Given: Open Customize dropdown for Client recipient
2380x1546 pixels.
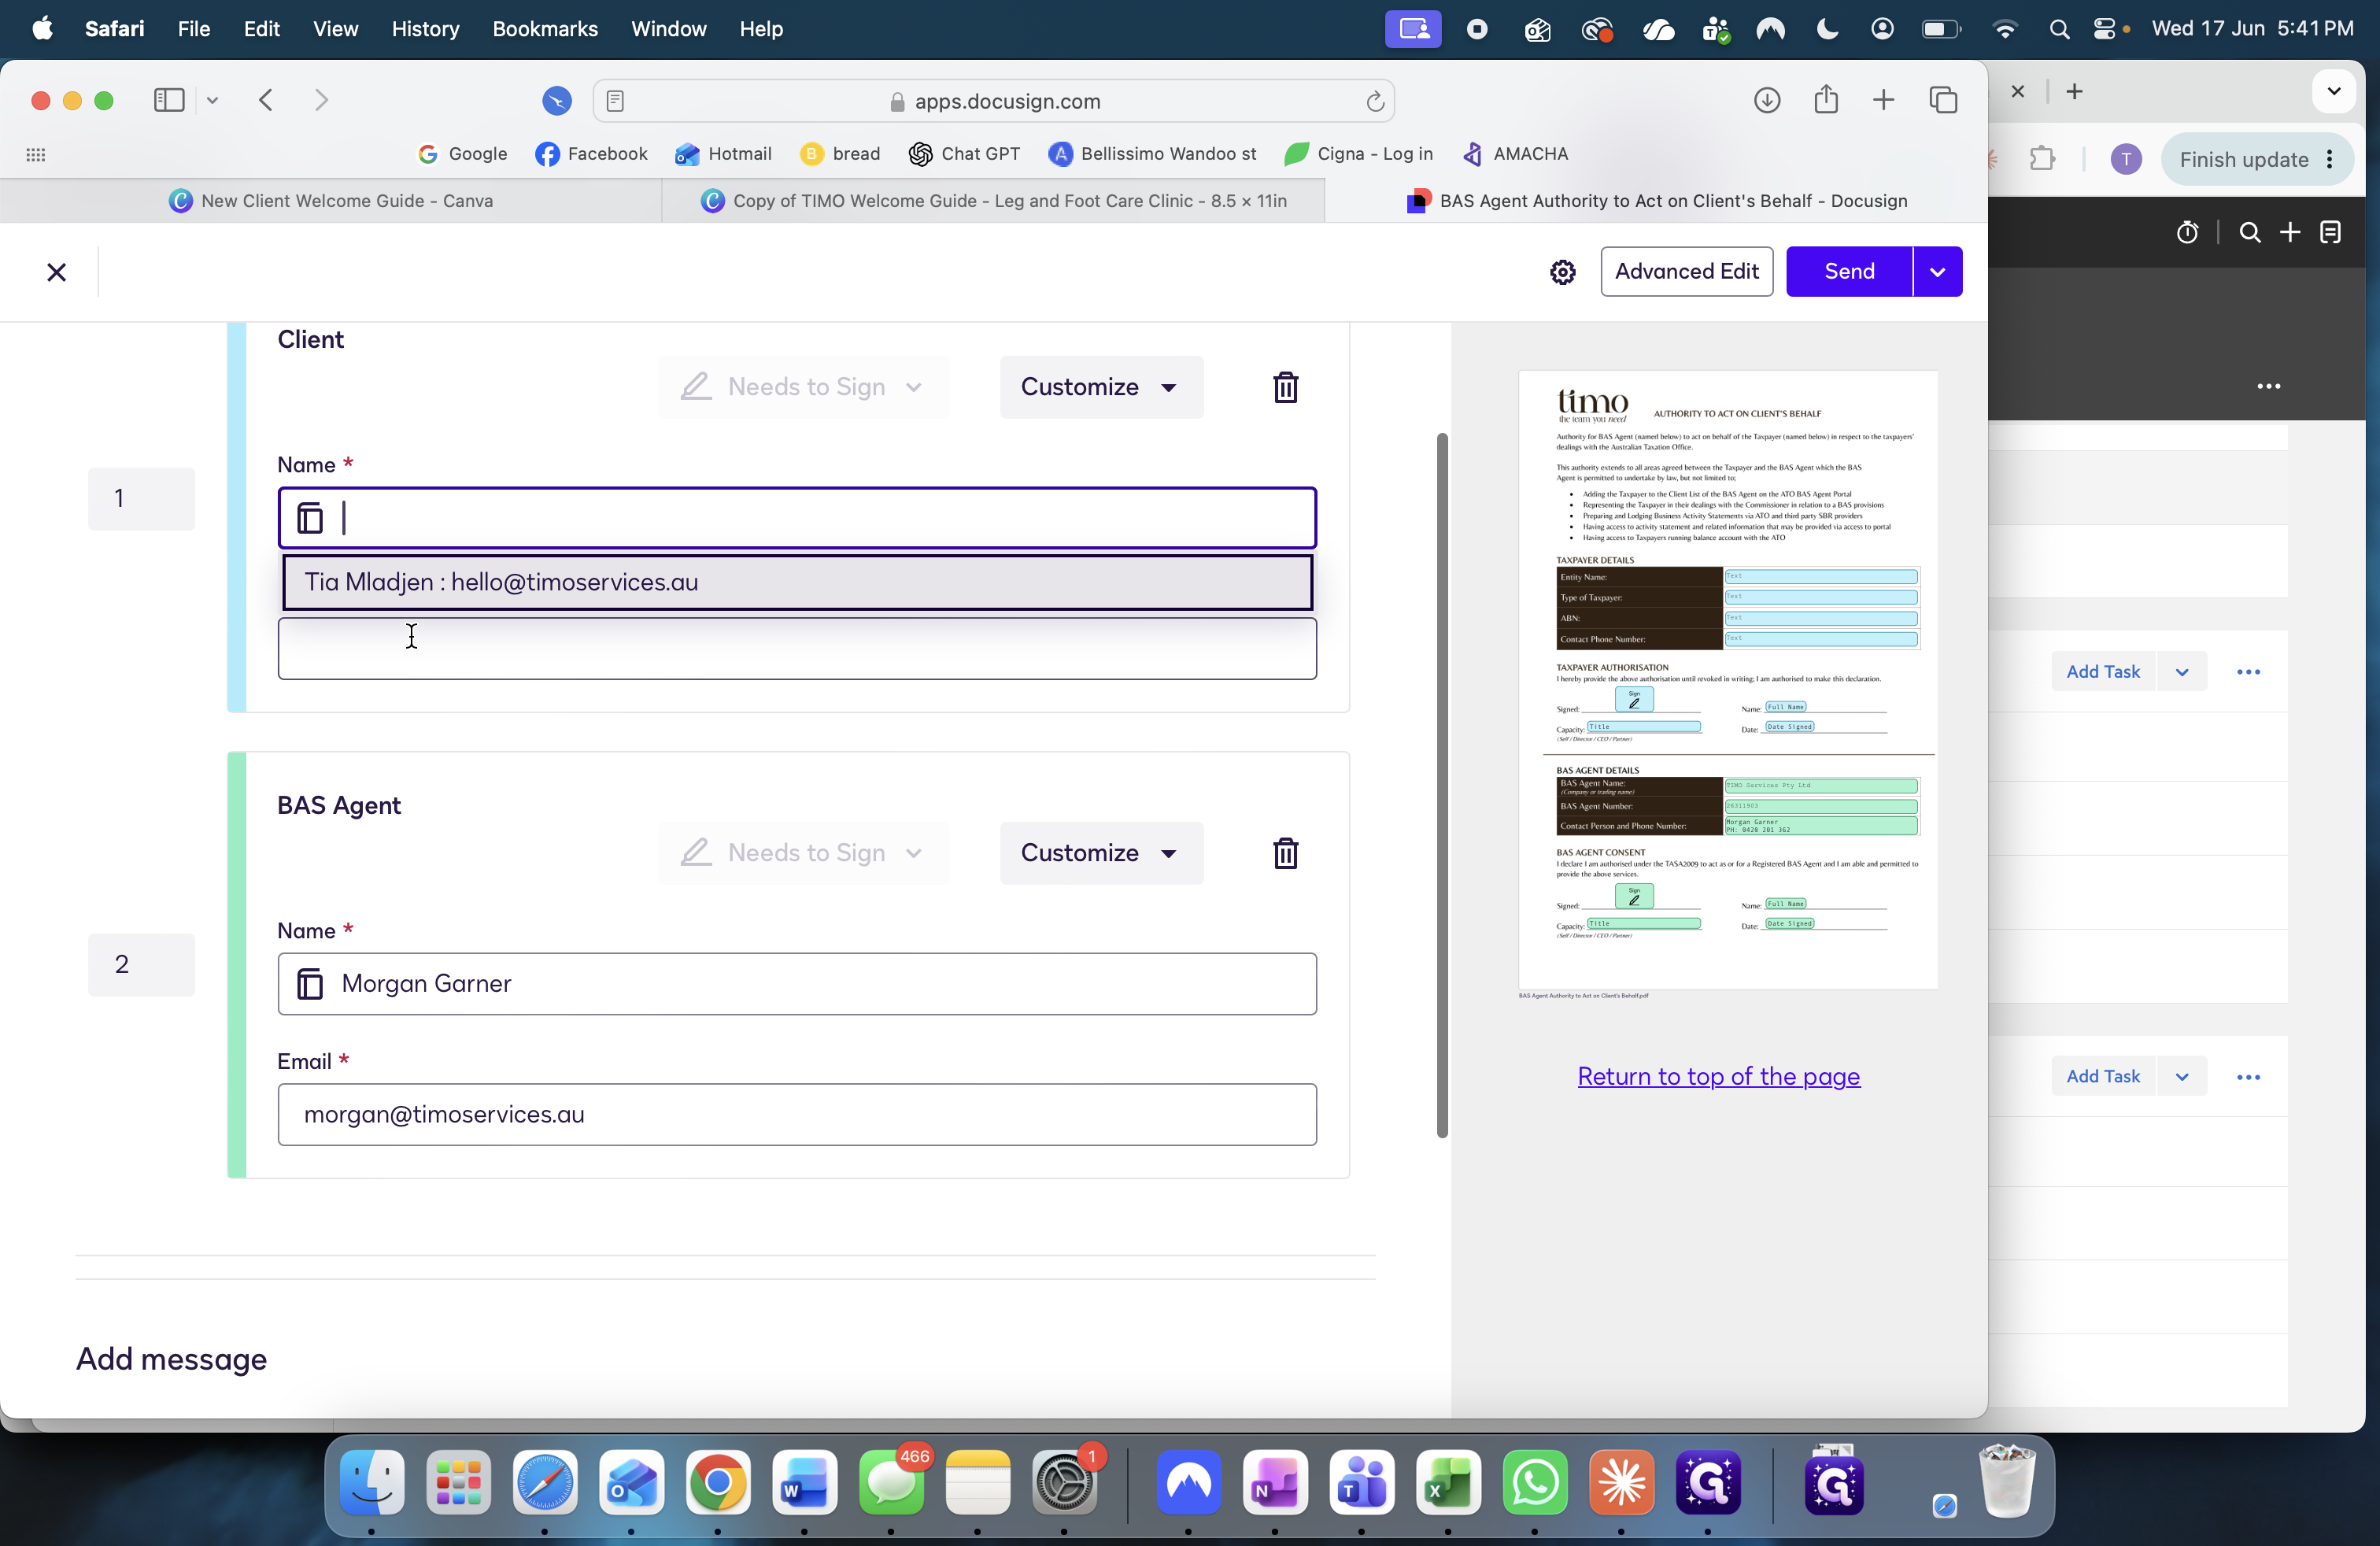Looking at the screenshot, I should 1101,387.
